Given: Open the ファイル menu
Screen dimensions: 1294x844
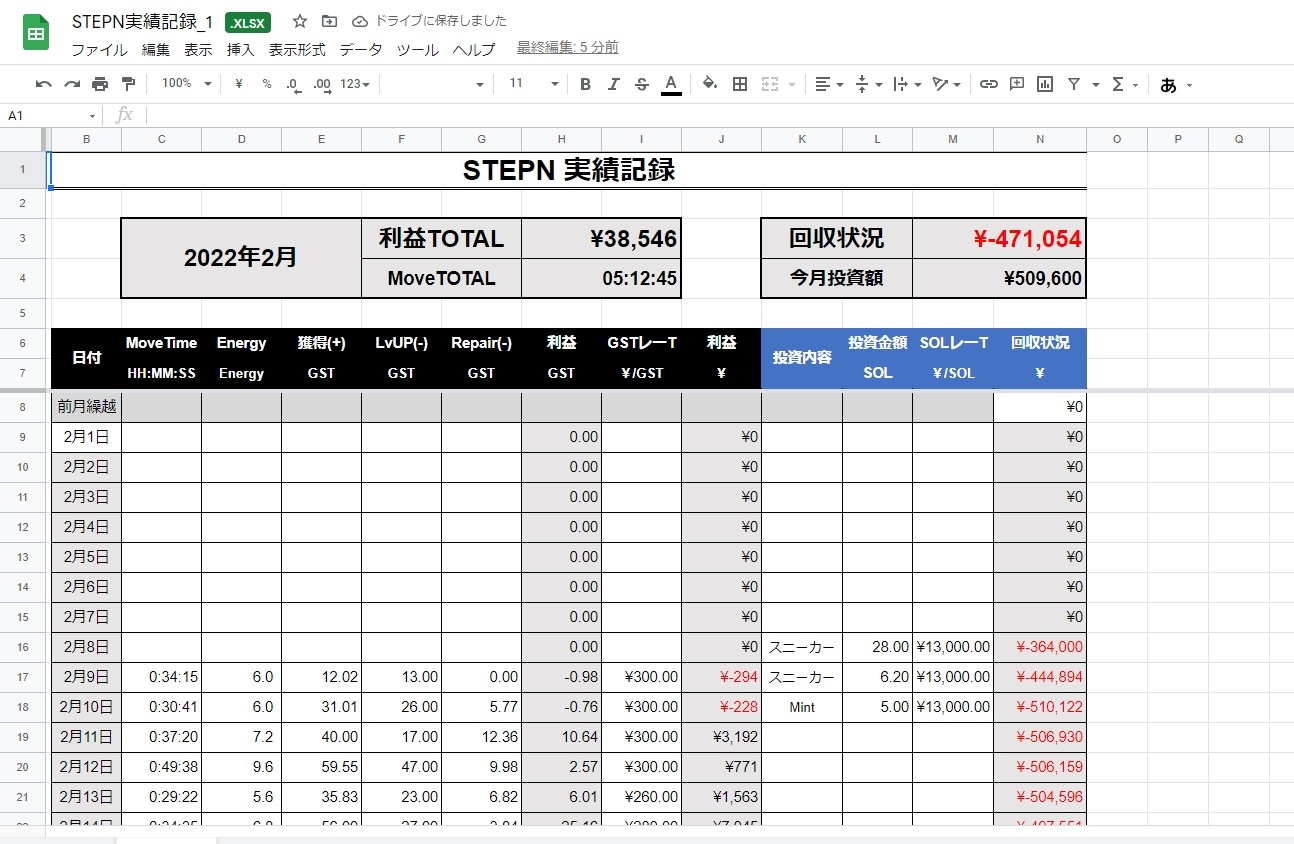Looking at the screenshot, I should pos(99,49).
